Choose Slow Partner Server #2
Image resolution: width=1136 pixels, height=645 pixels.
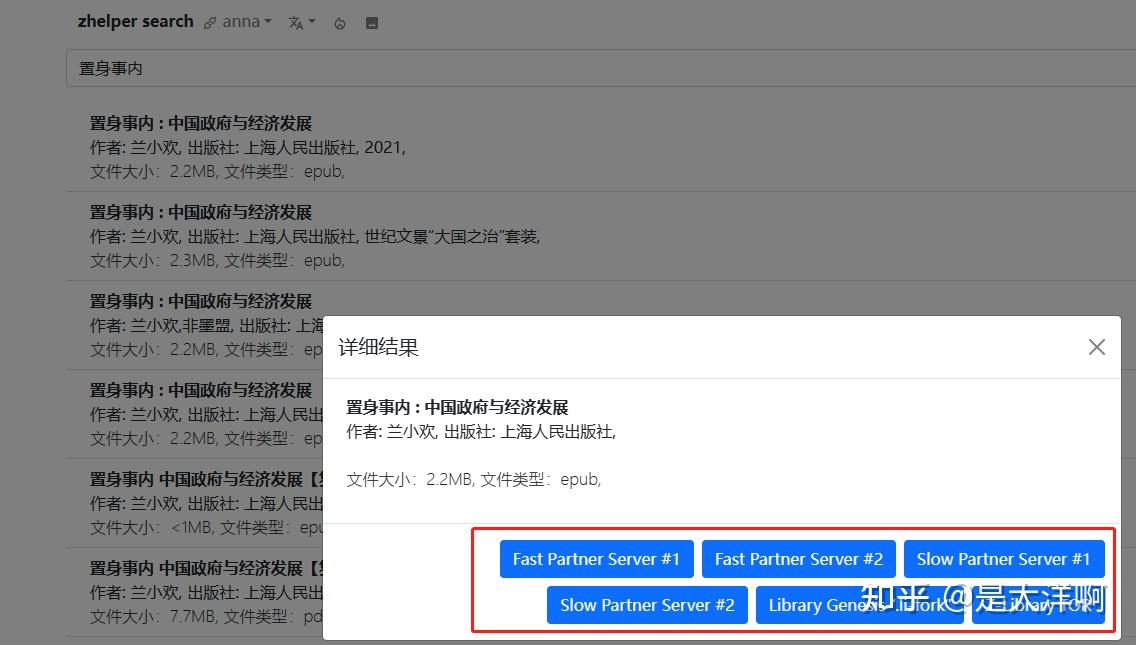647,605
